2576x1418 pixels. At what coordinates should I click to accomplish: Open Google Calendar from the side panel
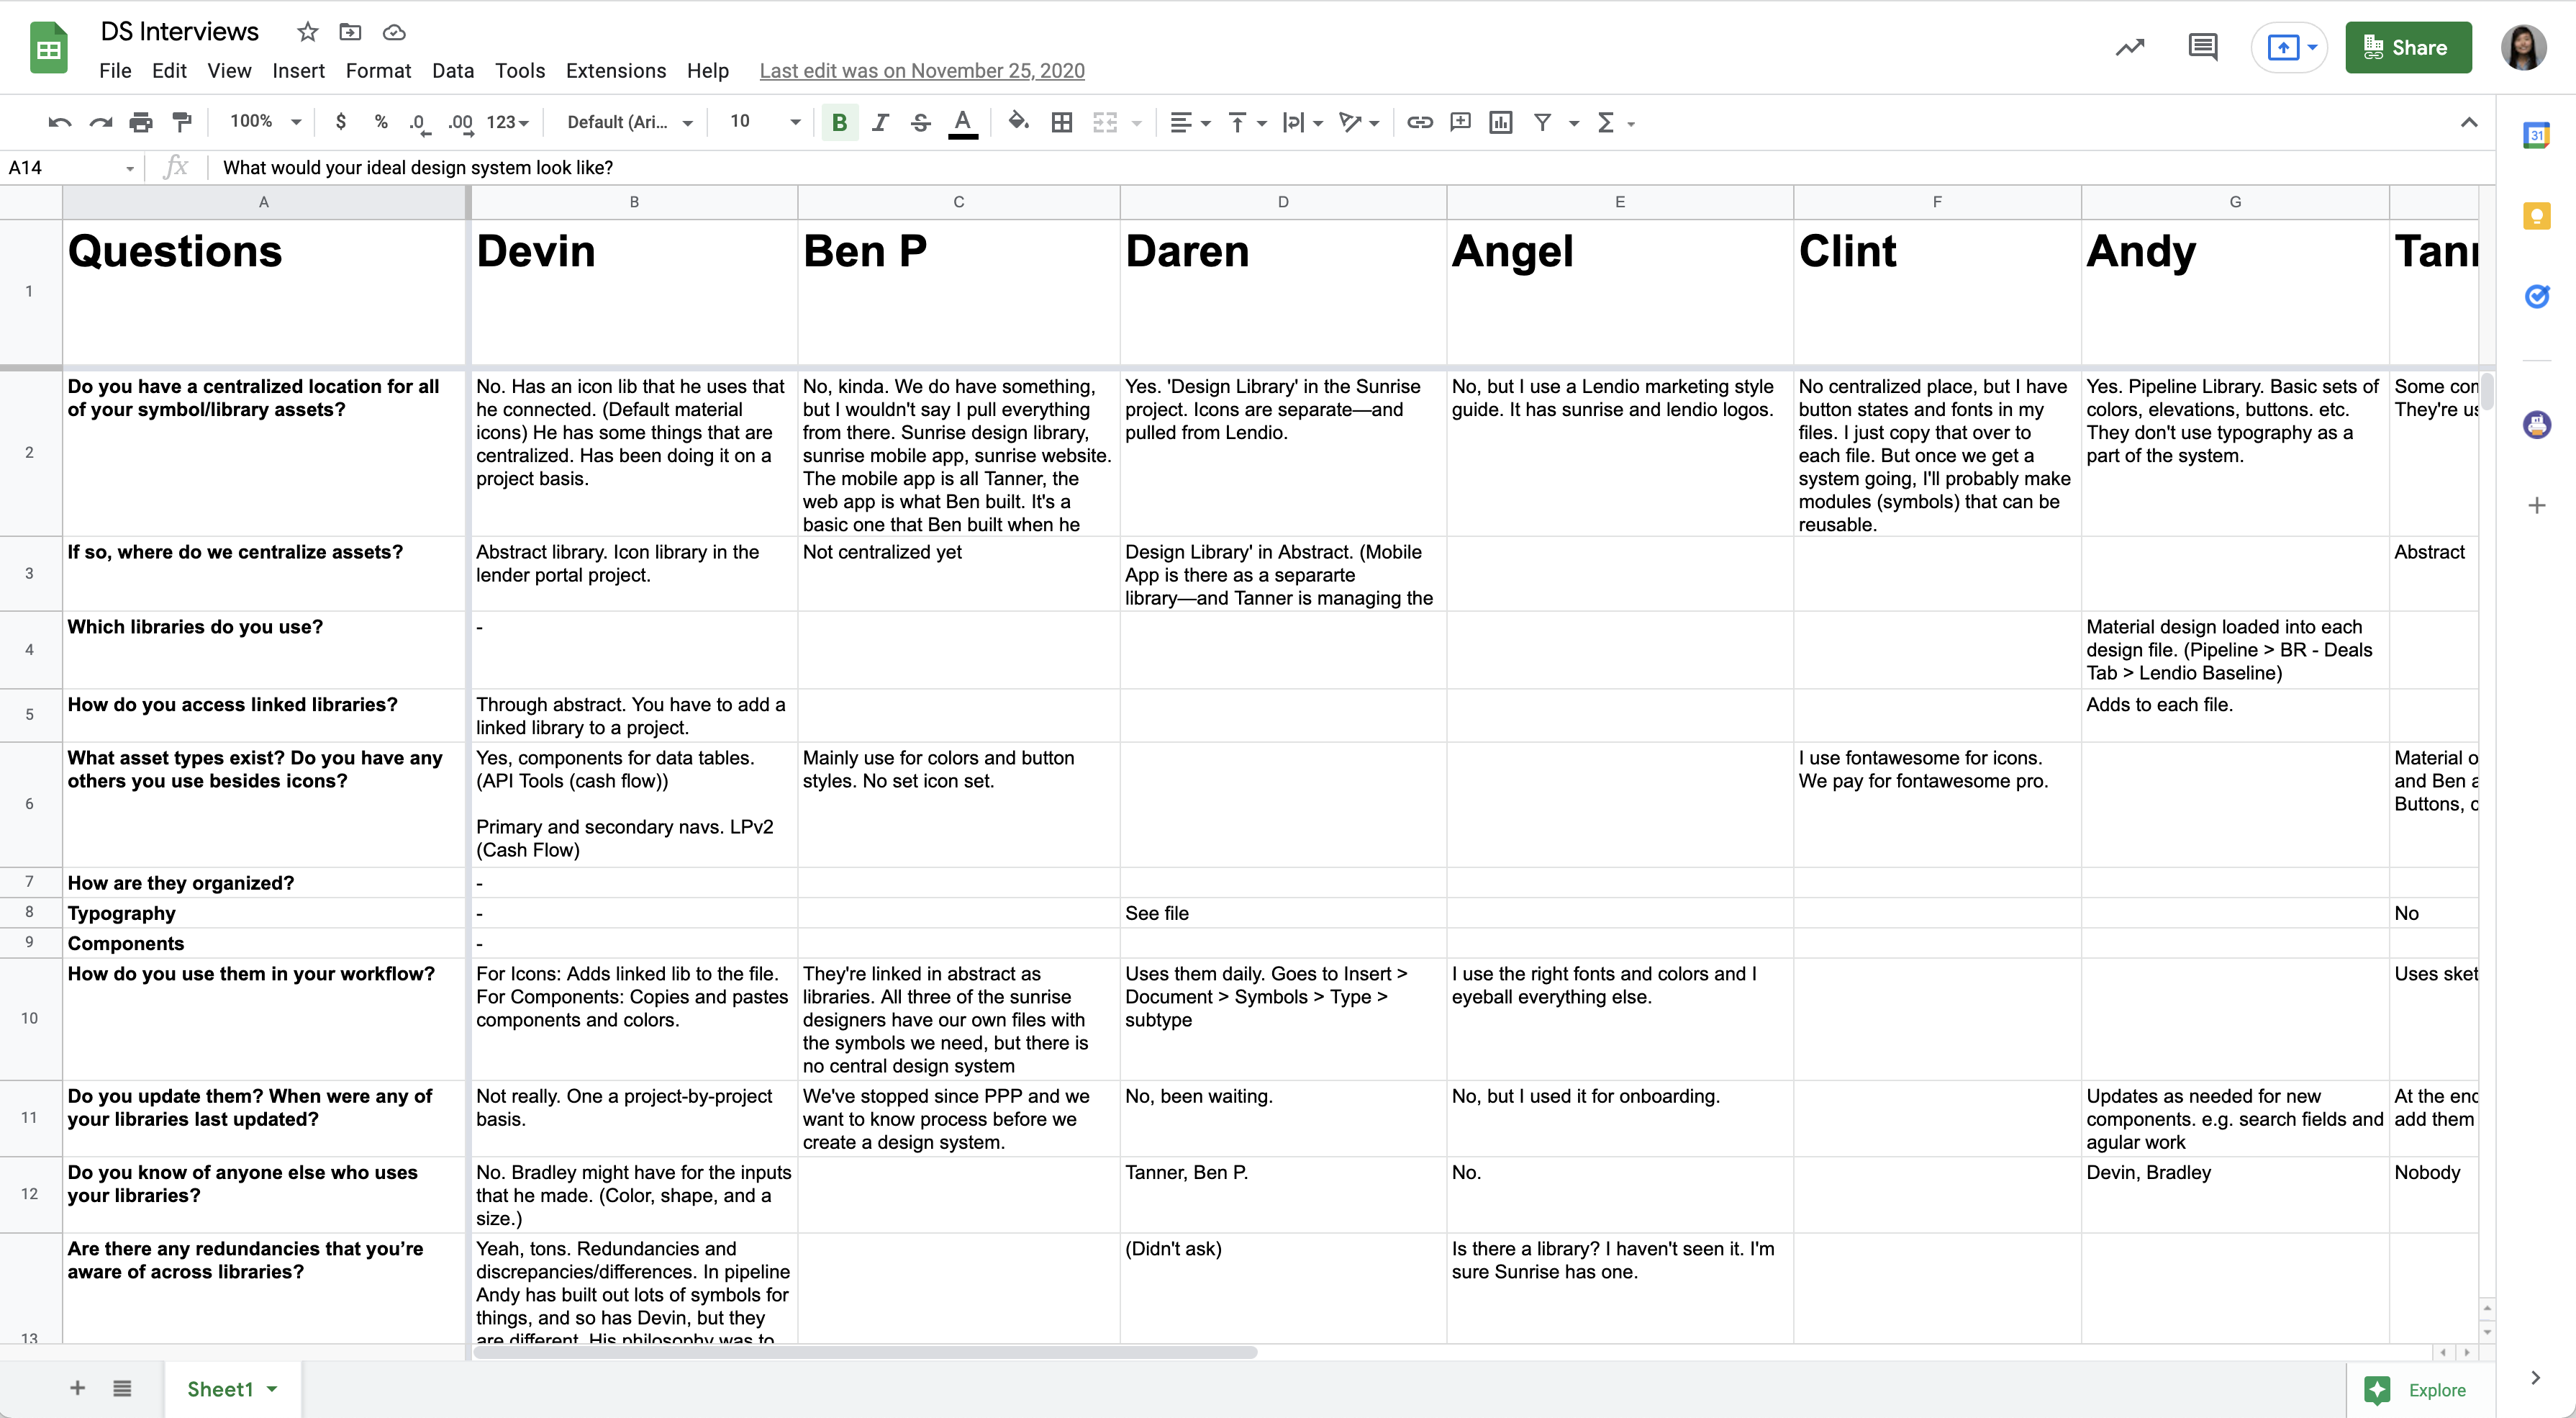(2536, 135)
